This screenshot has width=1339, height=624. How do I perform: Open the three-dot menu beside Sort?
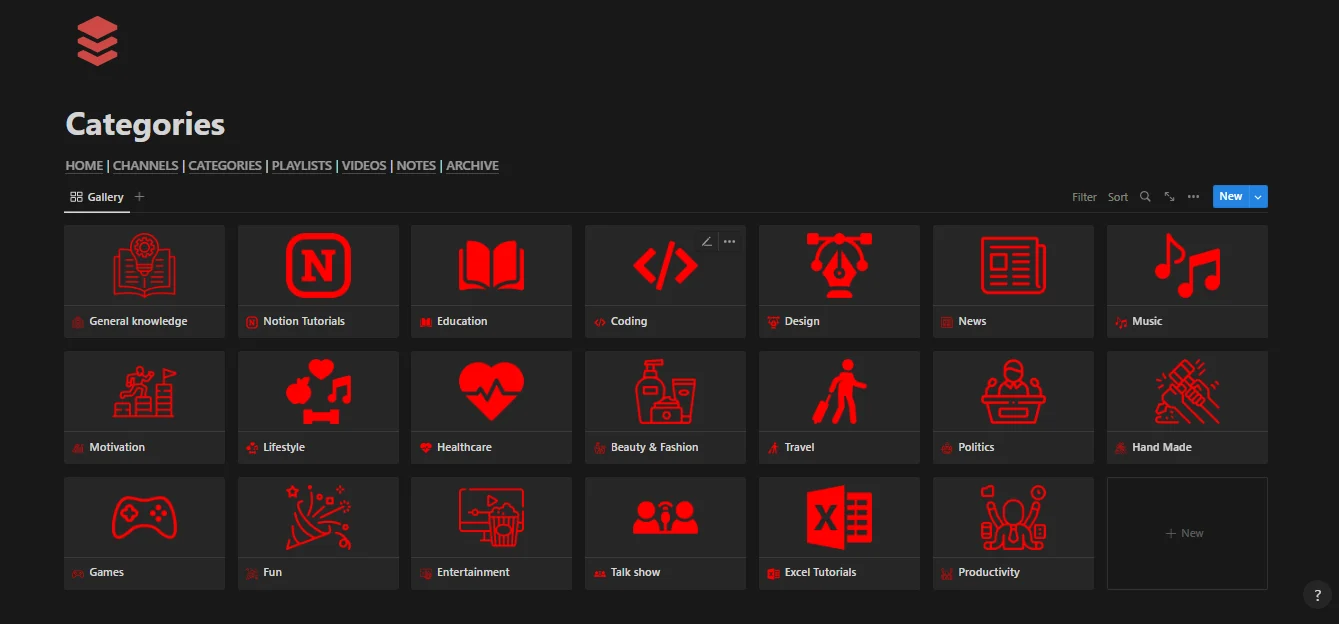(x=1193, y=197)
